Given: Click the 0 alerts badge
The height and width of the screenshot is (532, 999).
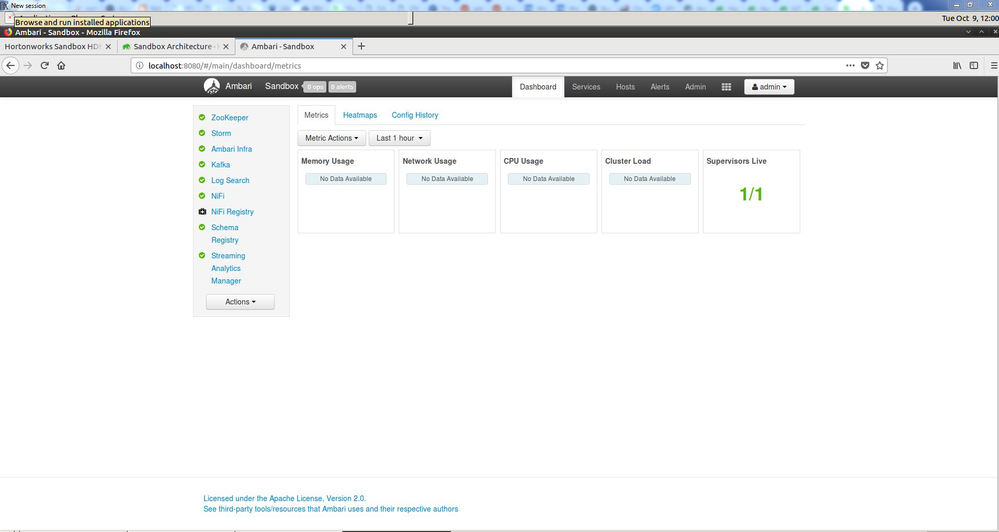Looking at the screenshot, I should click(342, 87).
